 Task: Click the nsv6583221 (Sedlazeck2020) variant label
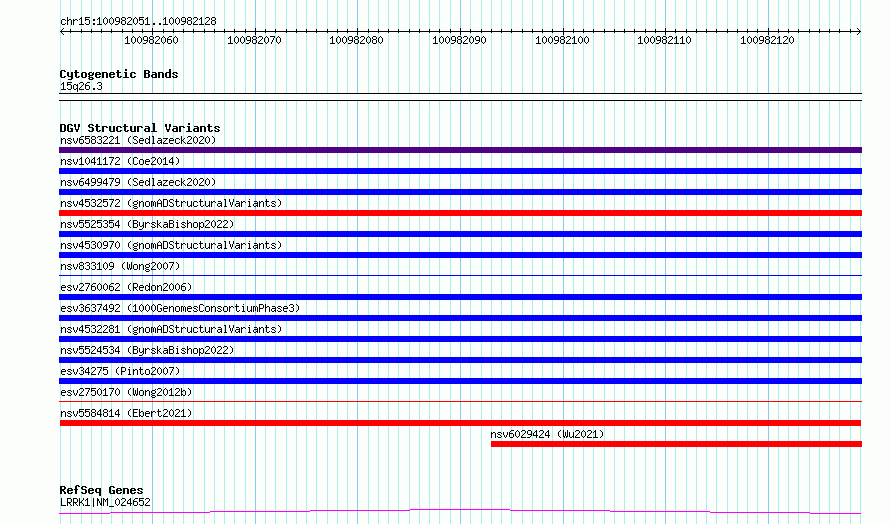click(138, 140)
